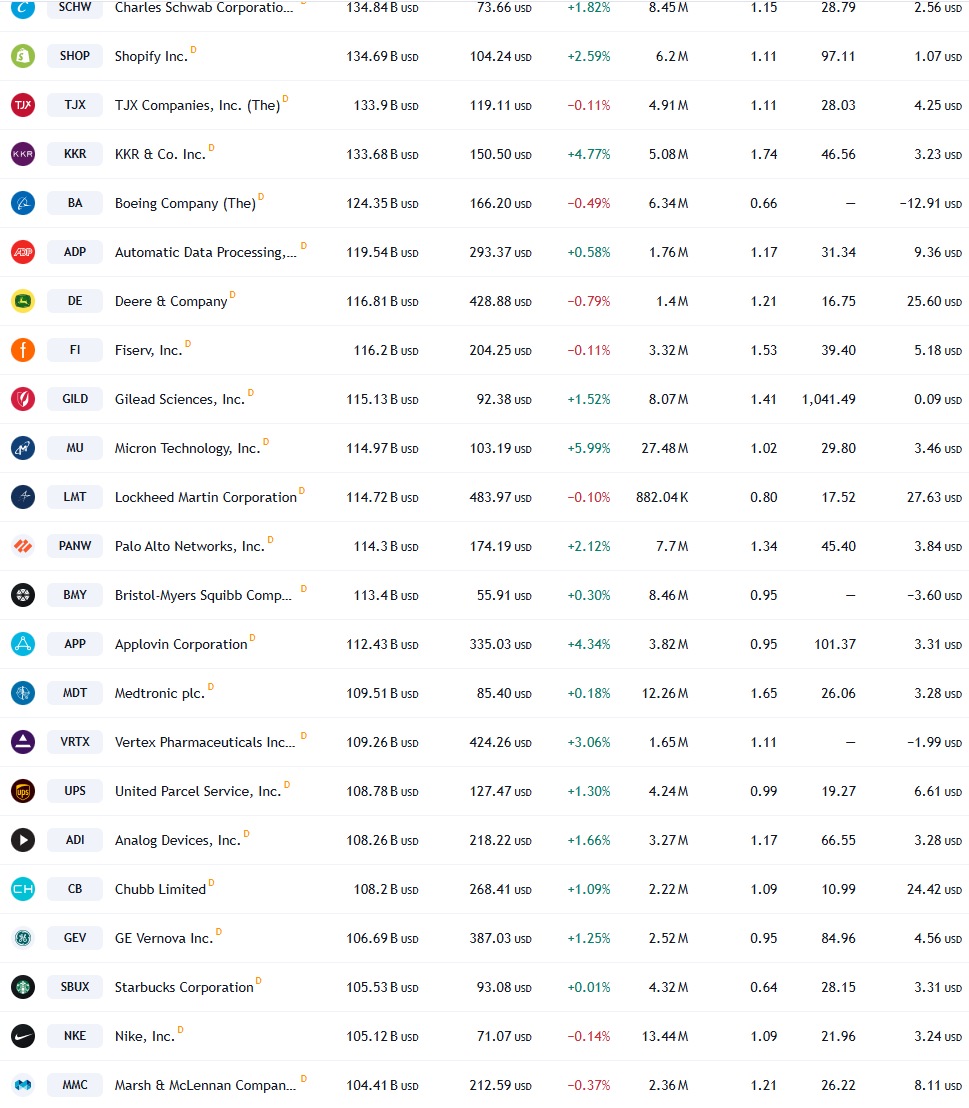
Task: Select the FI ticker badge
Action: [x=75, y=350]
